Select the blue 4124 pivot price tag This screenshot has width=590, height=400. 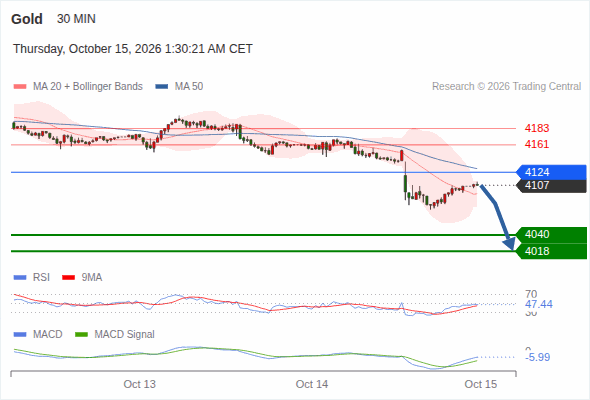[552, 172]
